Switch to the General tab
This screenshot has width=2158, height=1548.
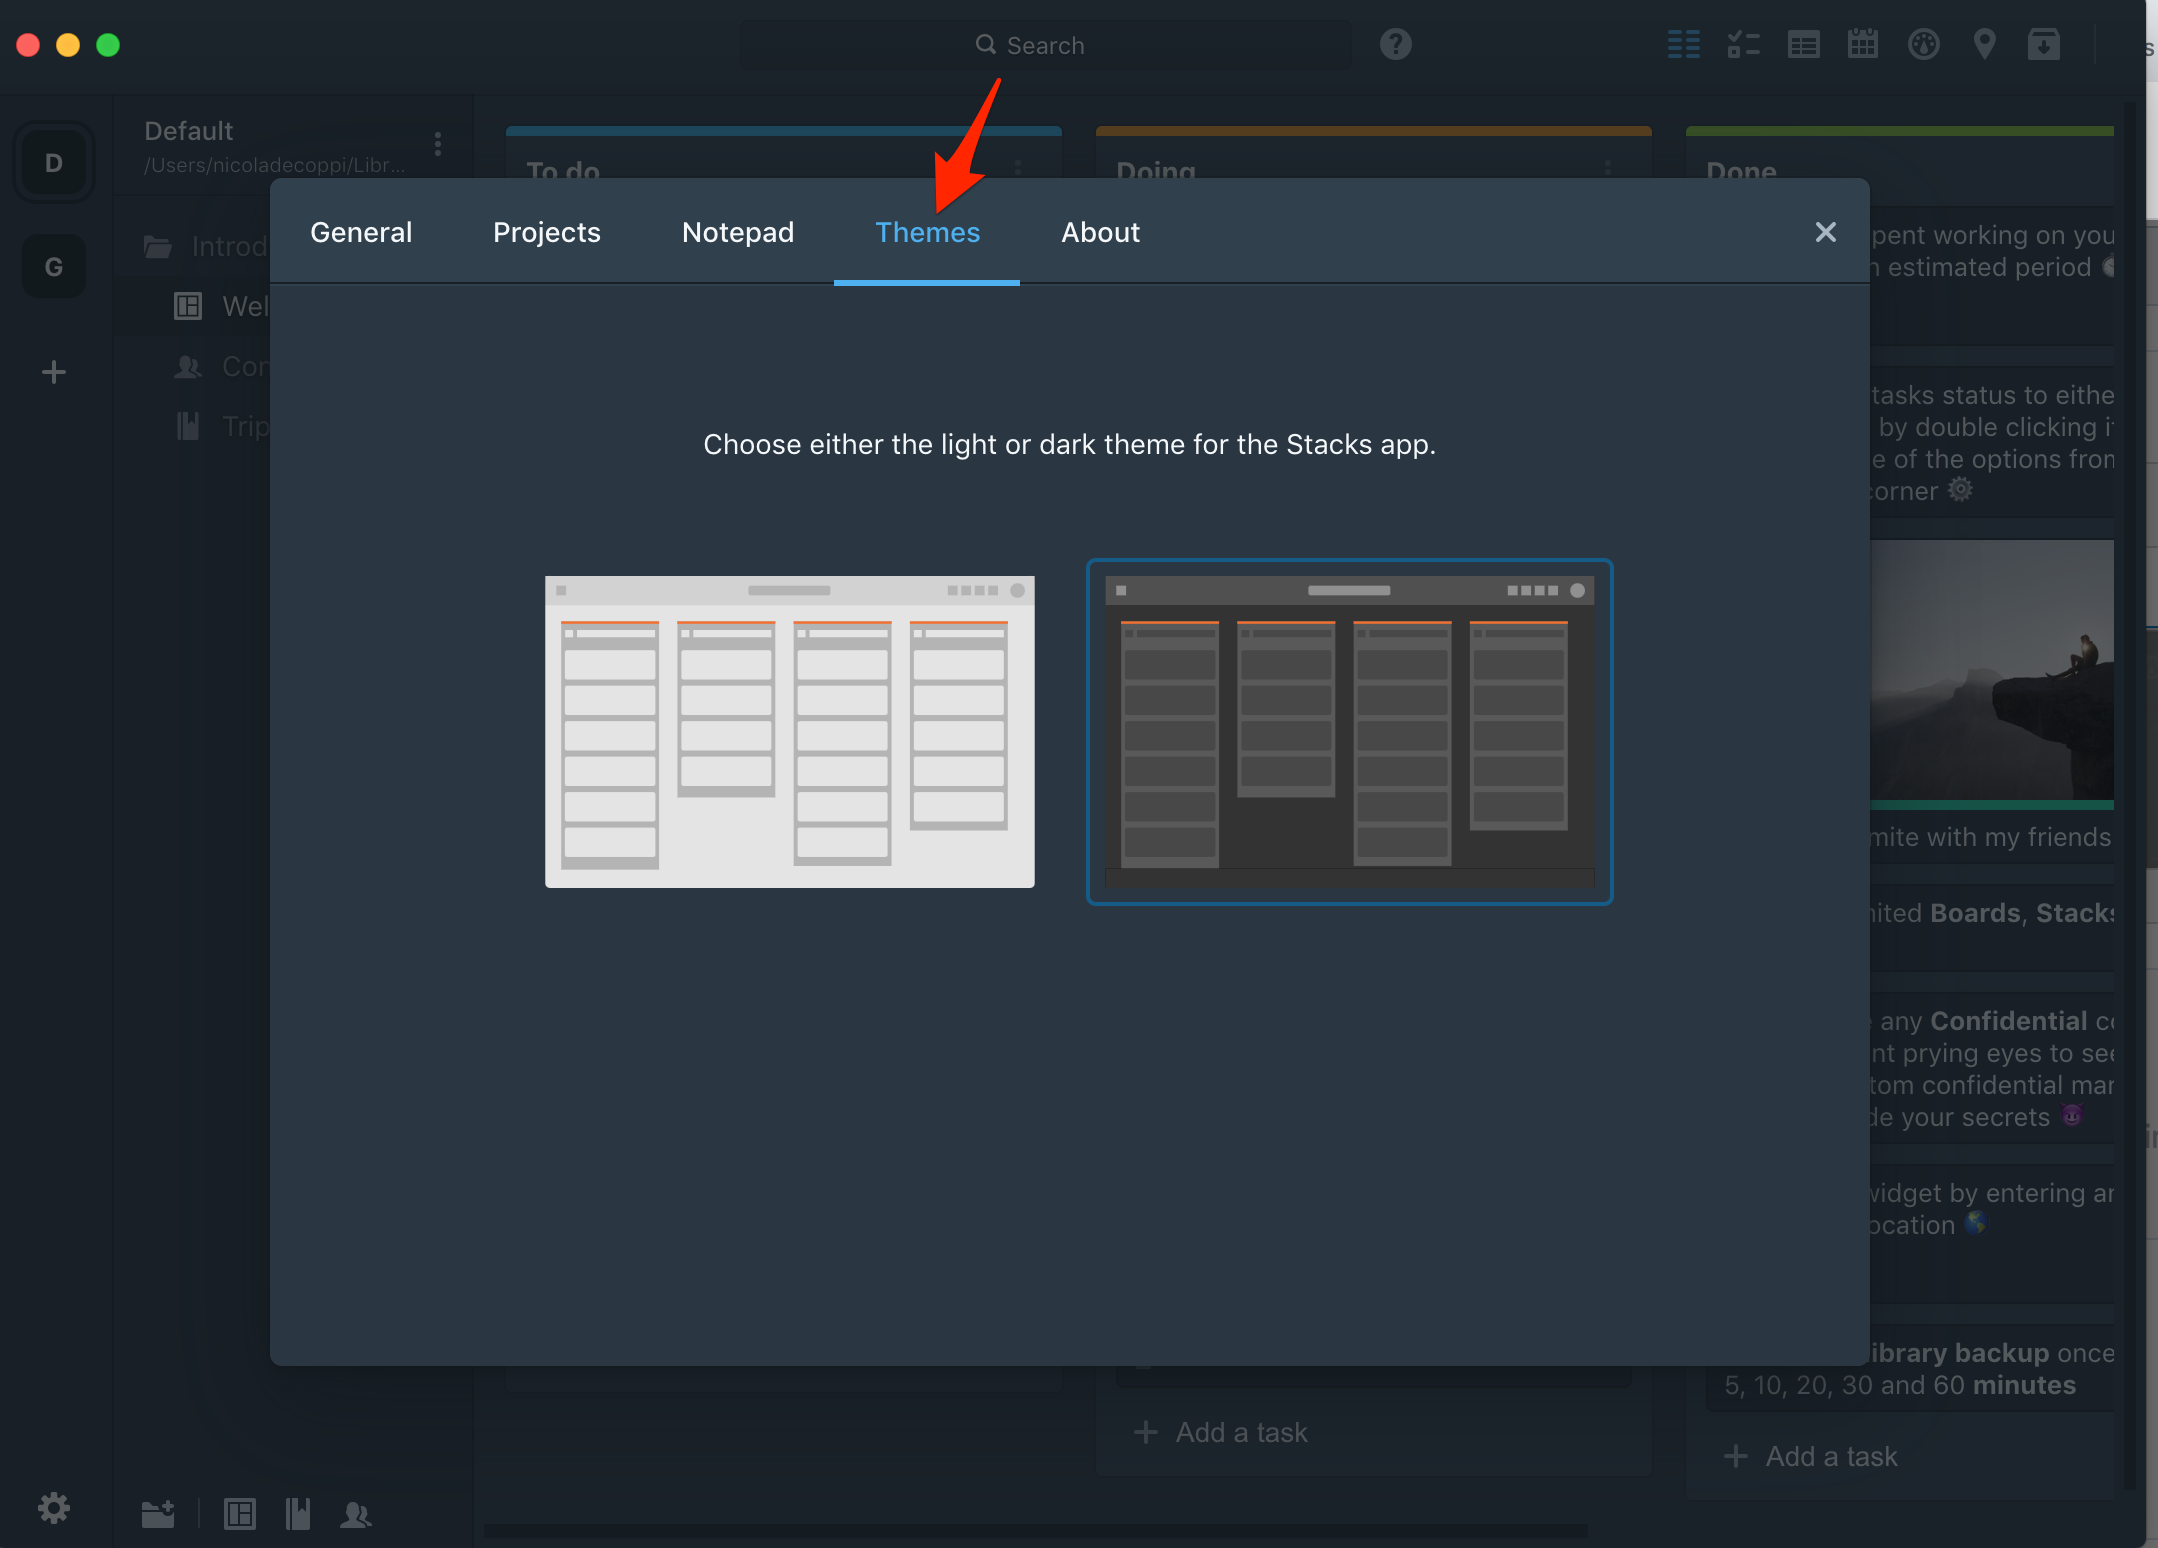coord(361,232)
